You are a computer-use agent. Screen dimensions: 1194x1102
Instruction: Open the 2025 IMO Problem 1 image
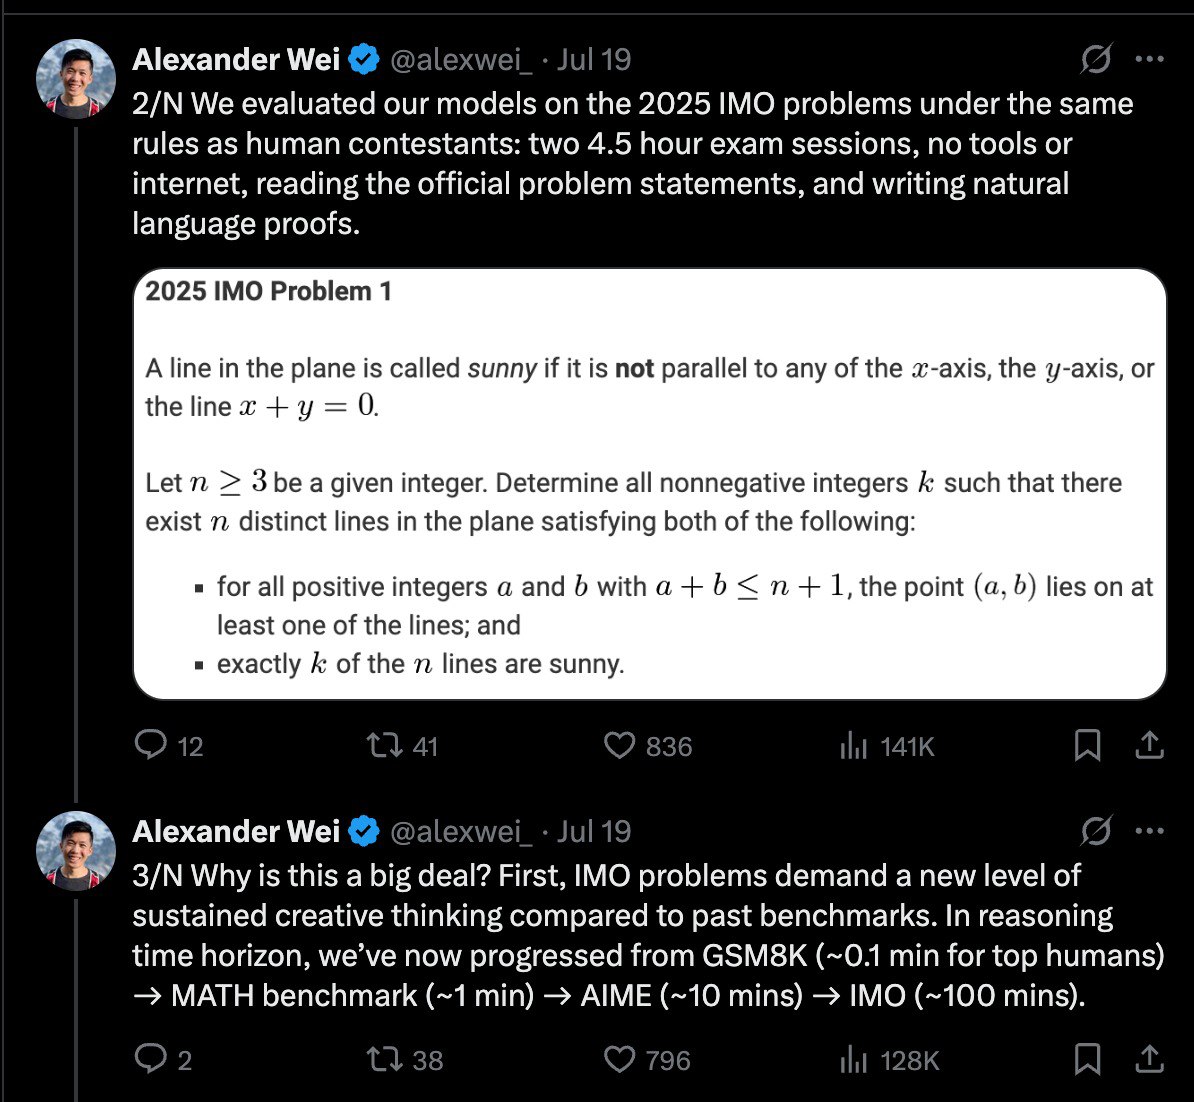click(649, 484)
